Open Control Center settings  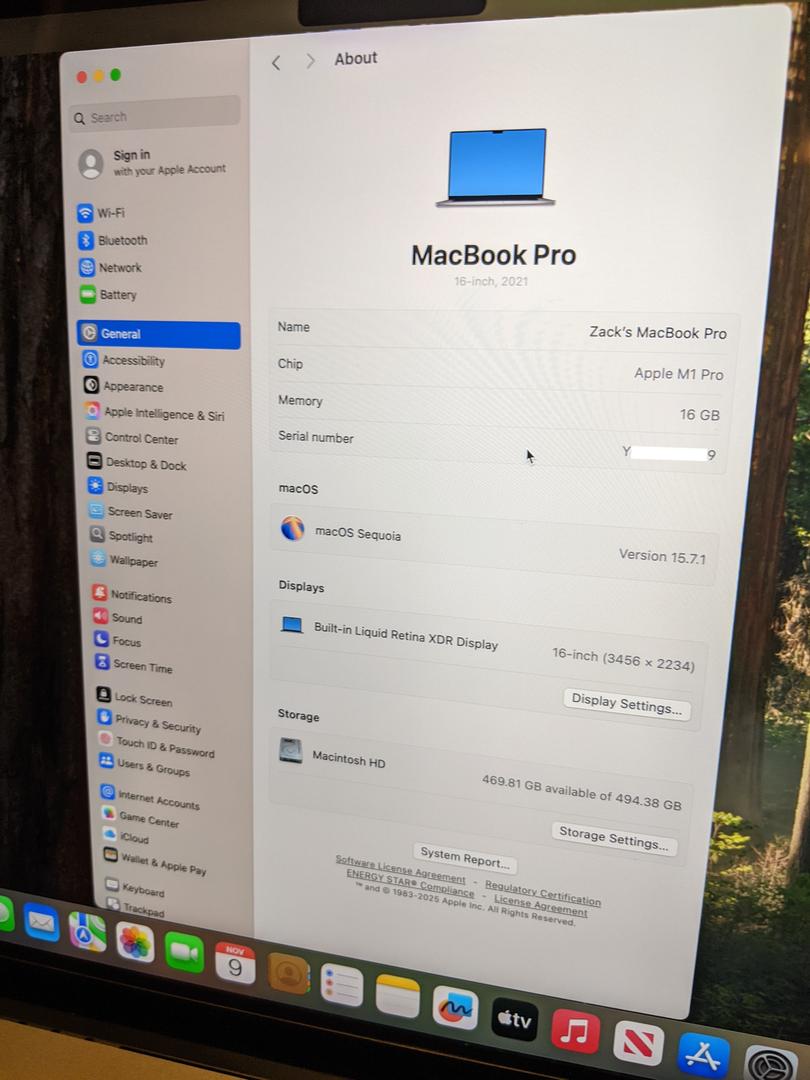click(x=132, y=438)
